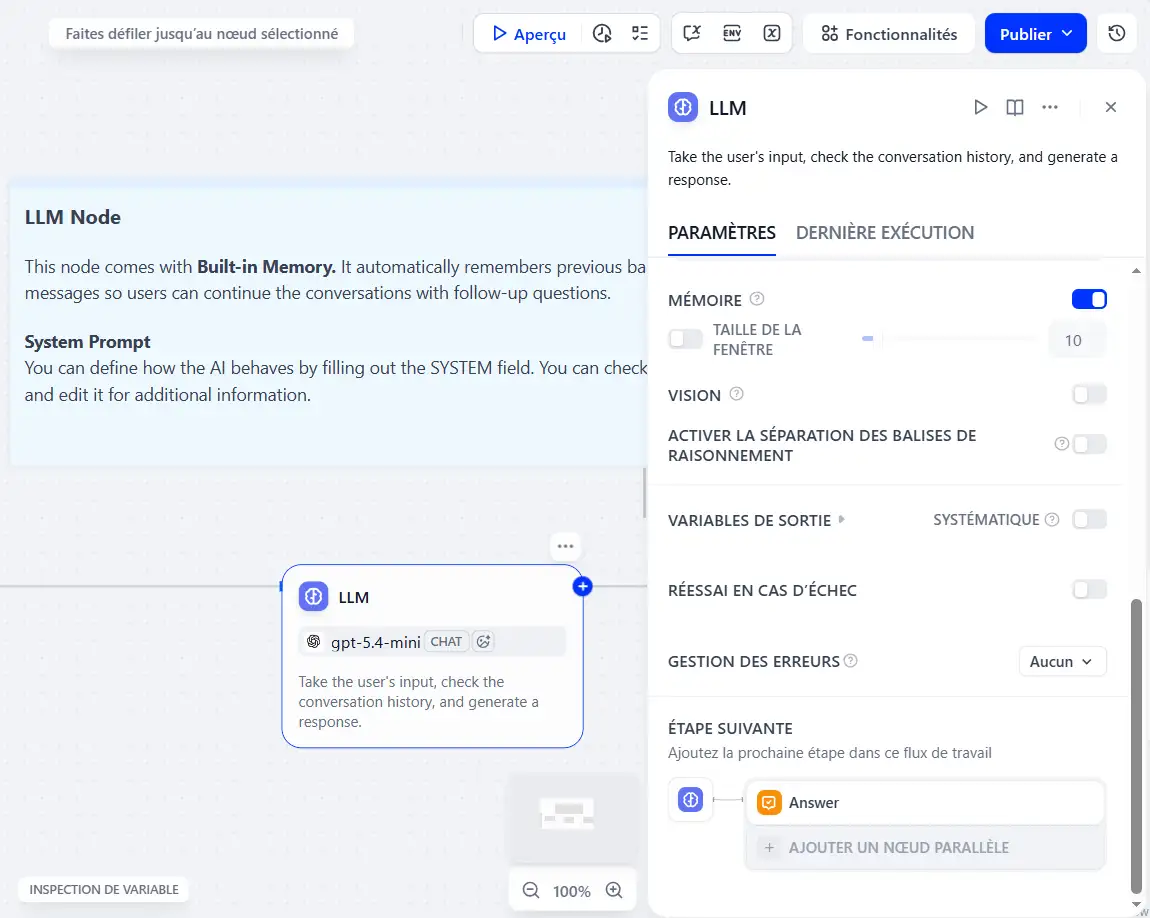The image size is (1150, 918).
Task: Open the checklist icon in toolbar
Action: coord(640,34)
